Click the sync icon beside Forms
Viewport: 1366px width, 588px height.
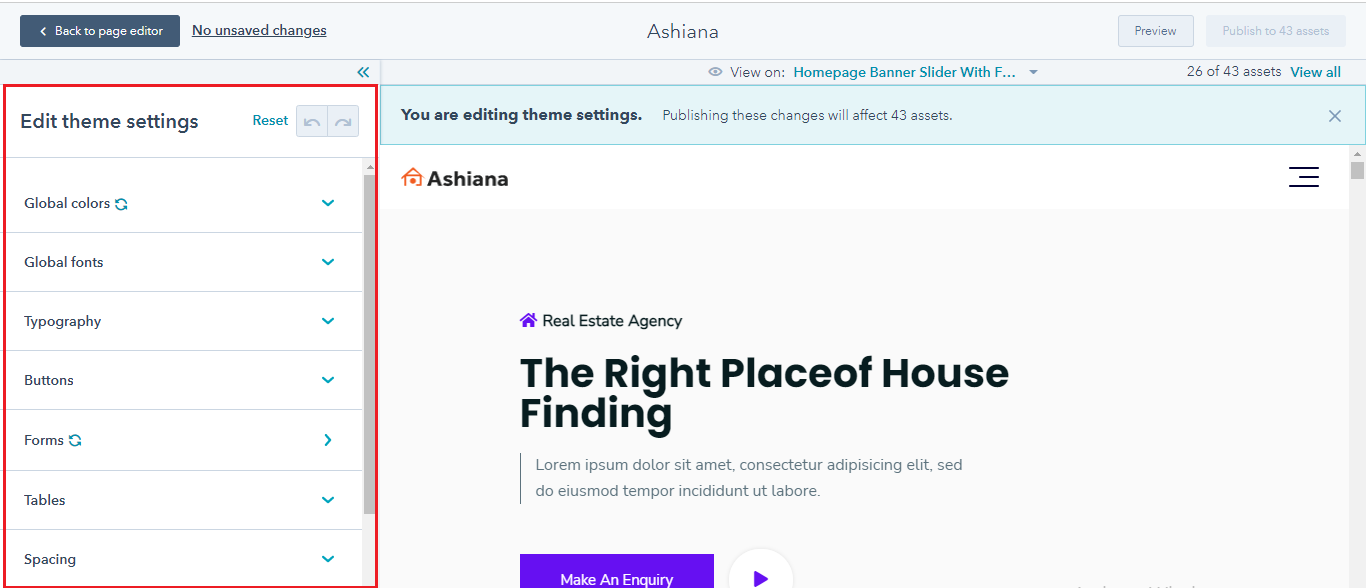click(75, 440)
